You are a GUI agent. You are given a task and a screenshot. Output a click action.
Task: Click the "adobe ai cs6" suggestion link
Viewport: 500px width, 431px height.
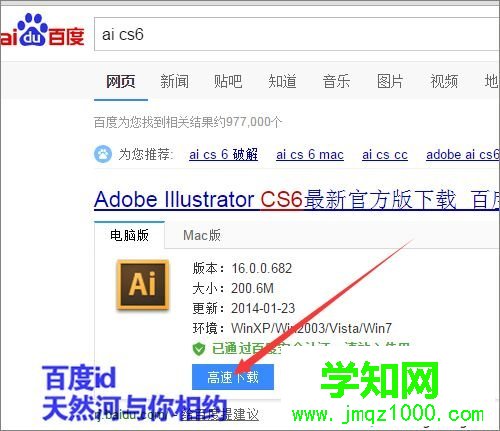[463, 155]
